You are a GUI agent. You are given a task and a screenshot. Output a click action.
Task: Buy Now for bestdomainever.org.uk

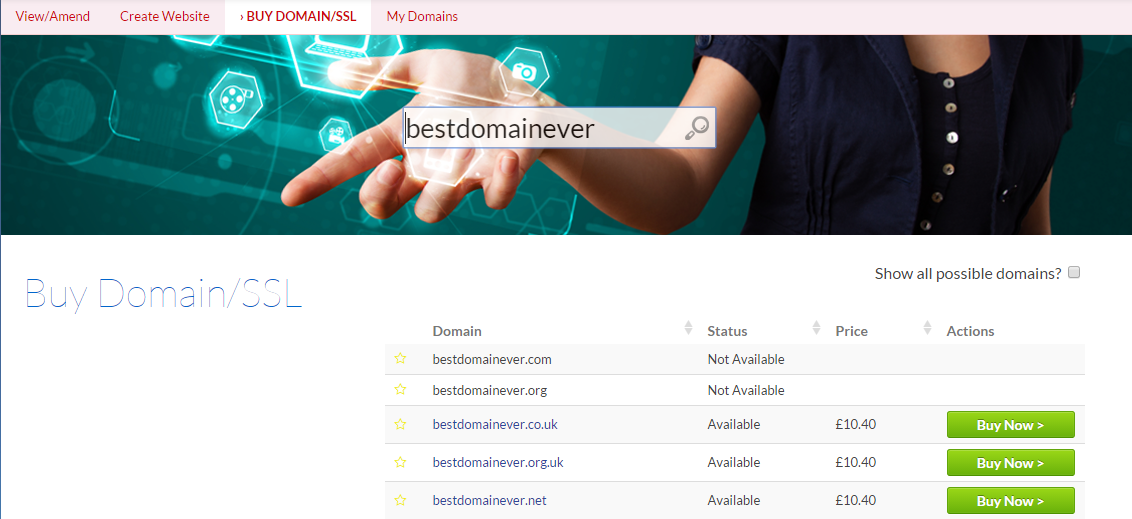pos(1011,463)
